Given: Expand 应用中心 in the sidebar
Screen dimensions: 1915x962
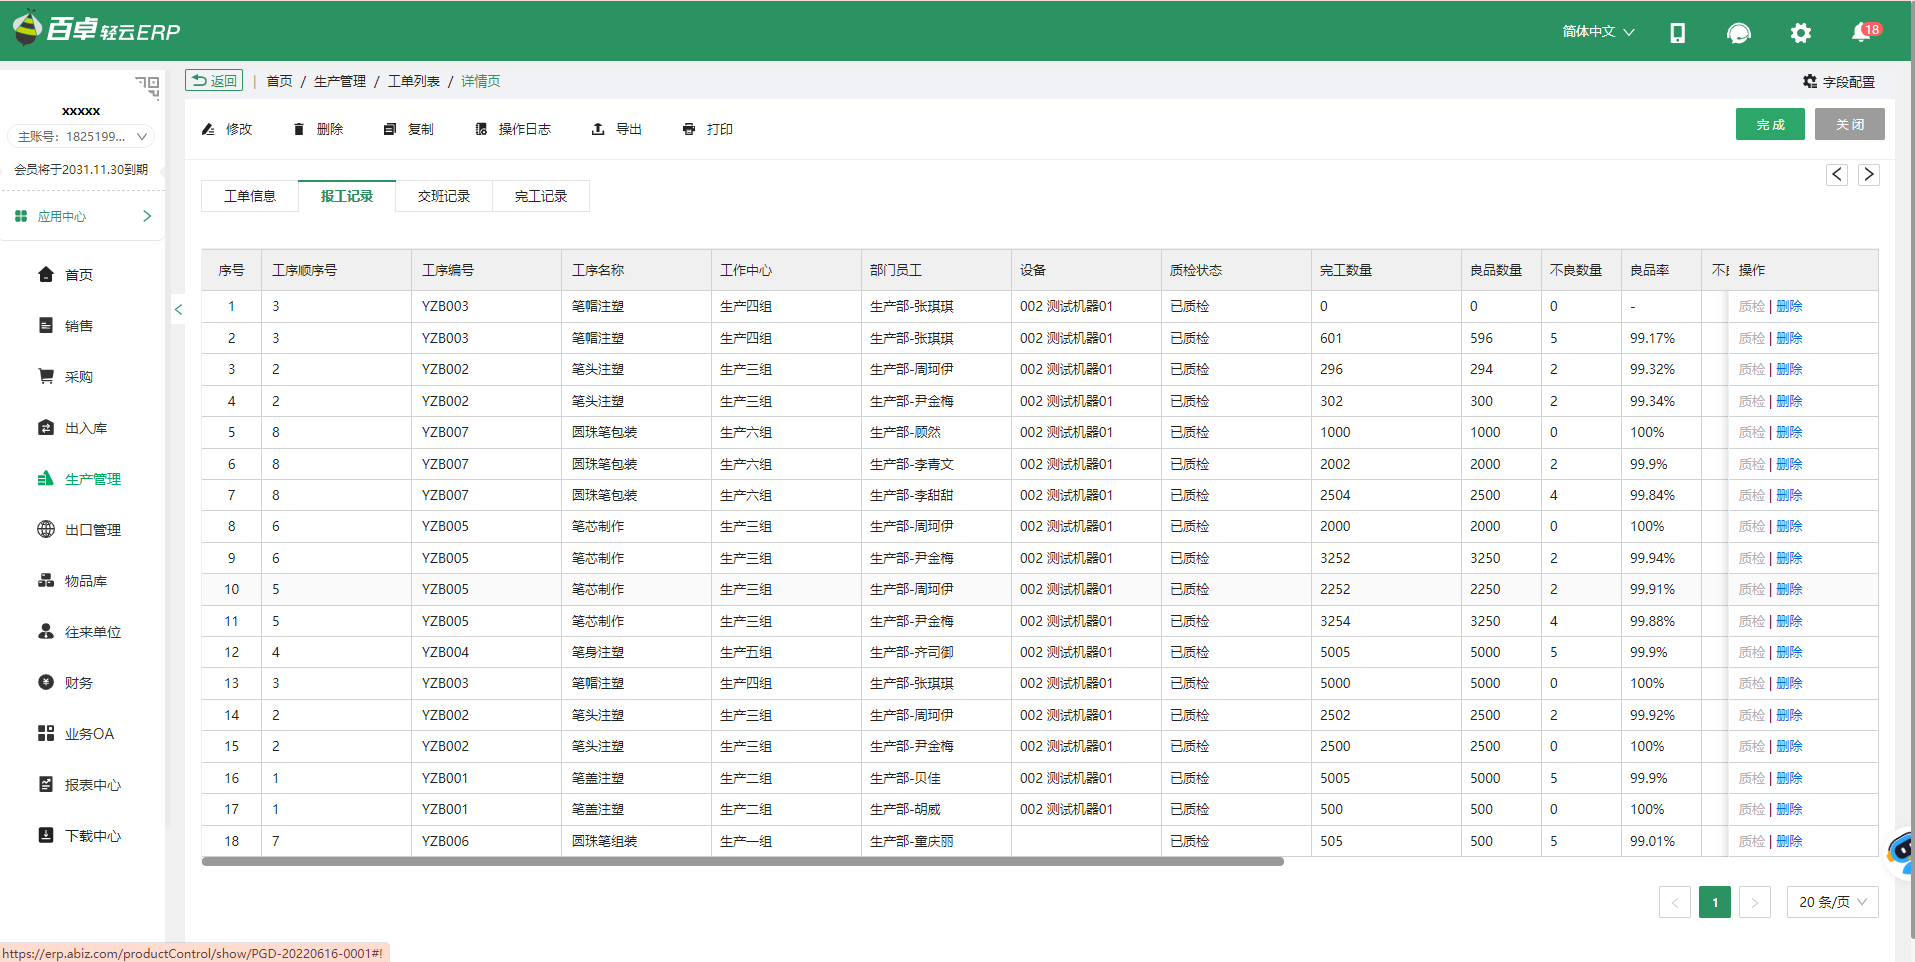Looking at the screenshot, I should coord(84,216).
